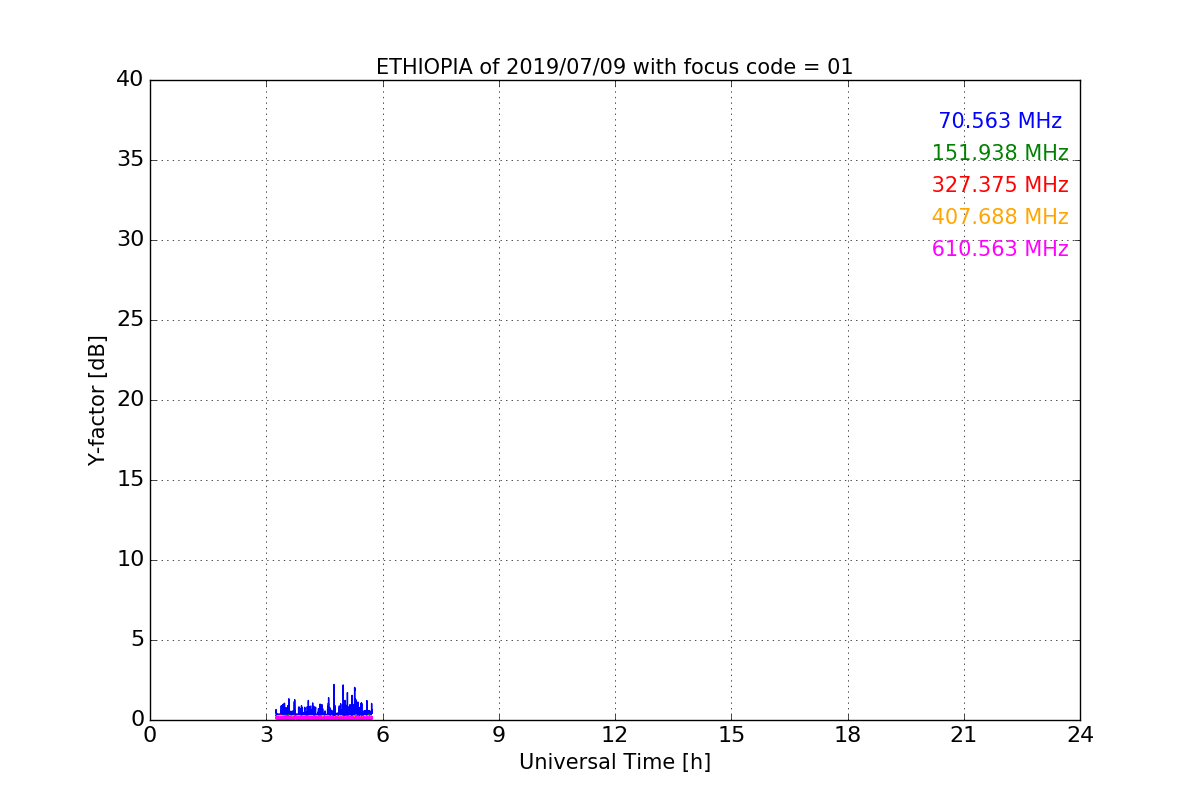
Task: Click the x-axis tick label 21
Action: pos(964,735)
